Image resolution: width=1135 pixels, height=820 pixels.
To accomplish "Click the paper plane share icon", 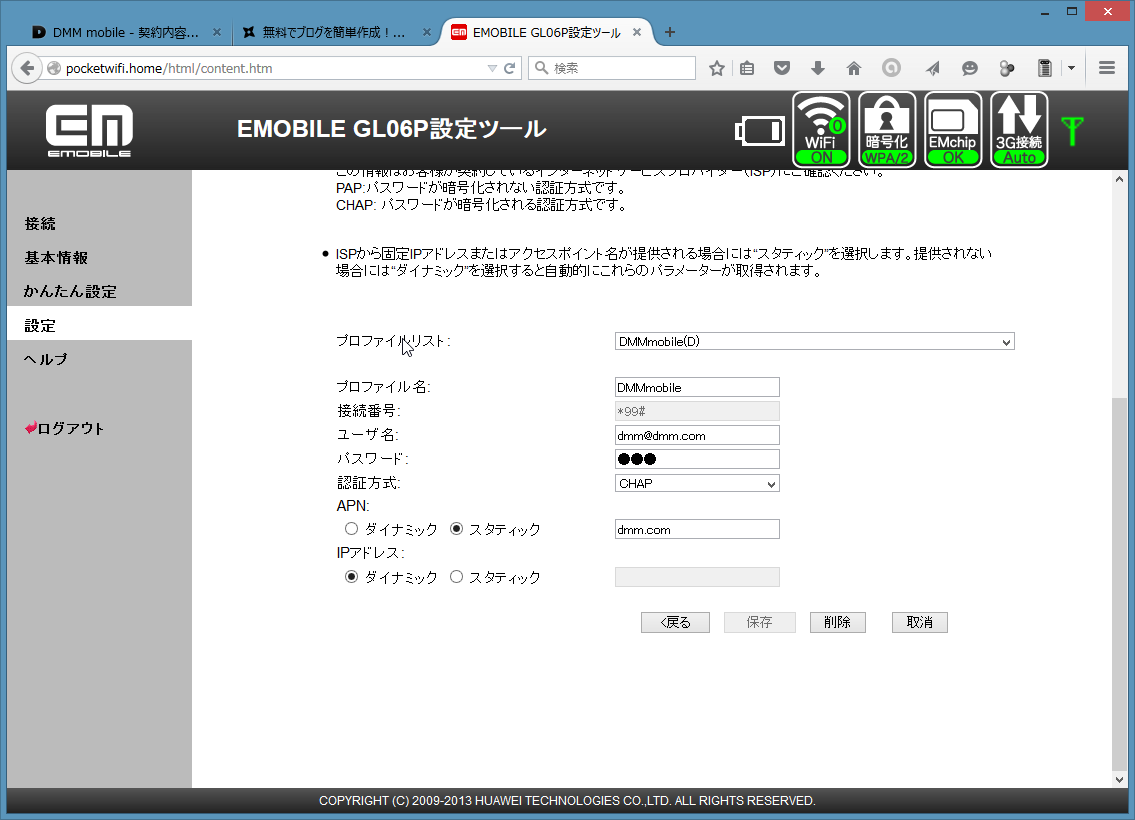I will pyautogui.click(x=932, y=68).
